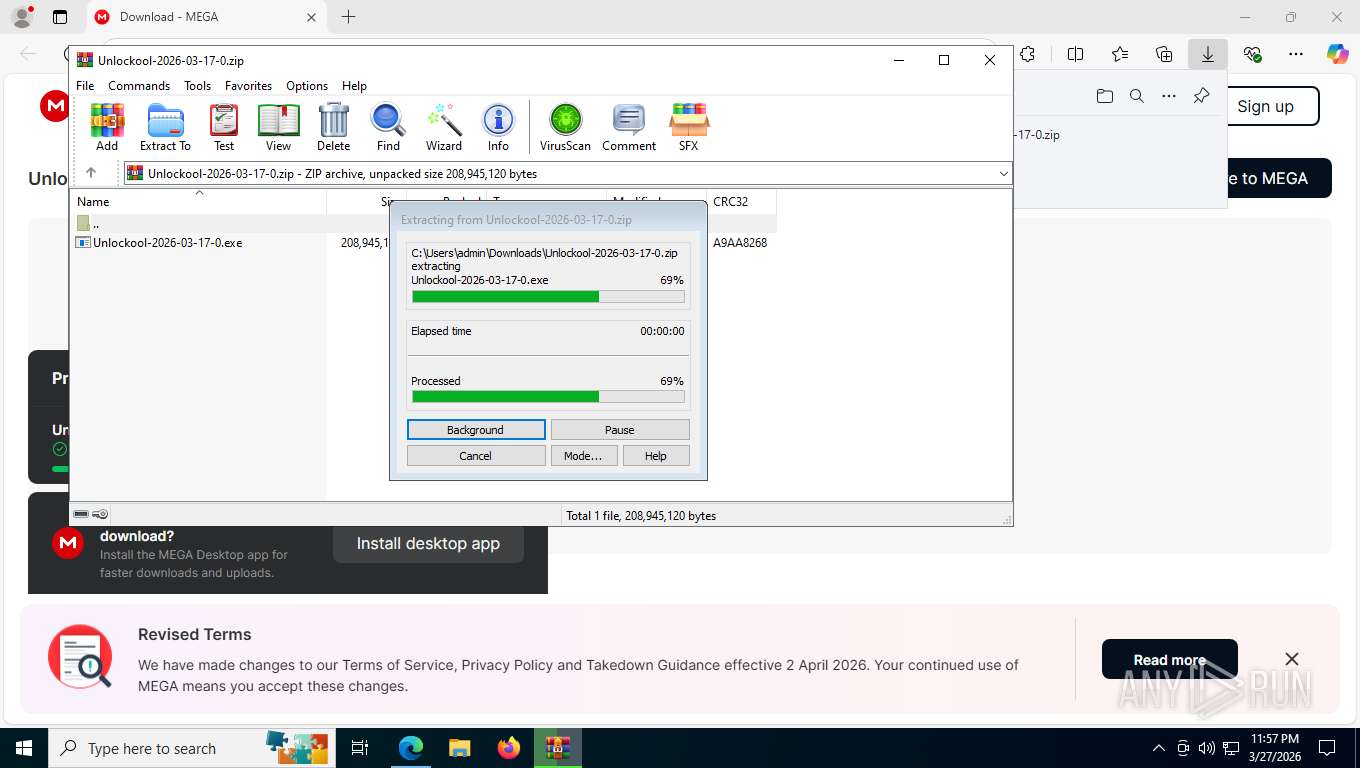Viewport: 1360px width, 768px height.
Task: Create SFX archive with SFX icon
Action: pos(689,127)
